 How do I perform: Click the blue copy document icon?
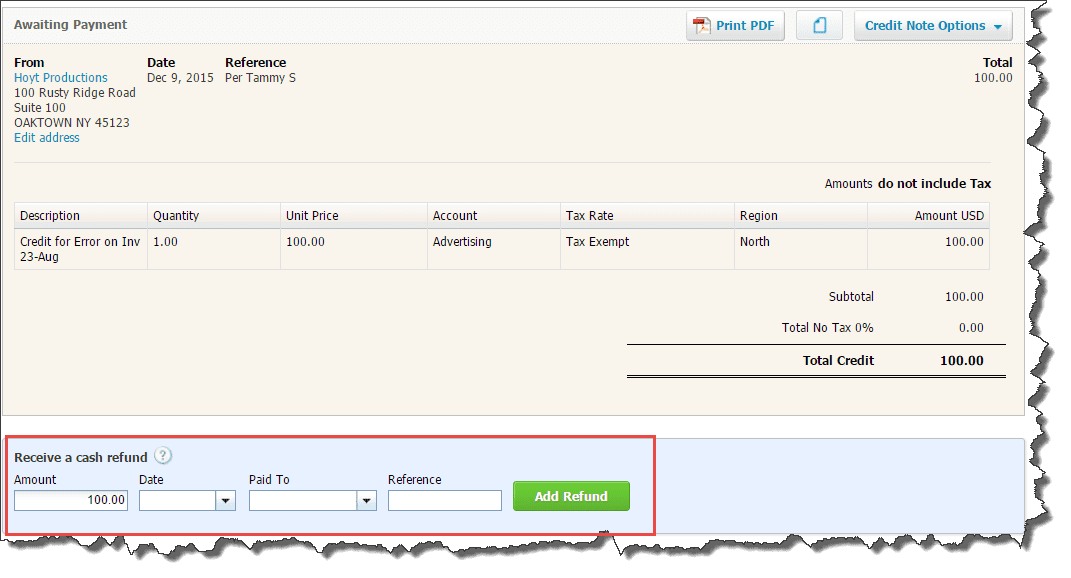coord(819,25)
